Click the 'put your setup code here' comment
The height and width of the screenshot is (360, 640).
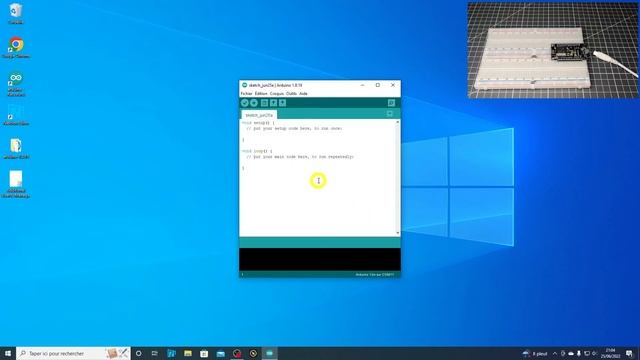click(x=294, y=128)
